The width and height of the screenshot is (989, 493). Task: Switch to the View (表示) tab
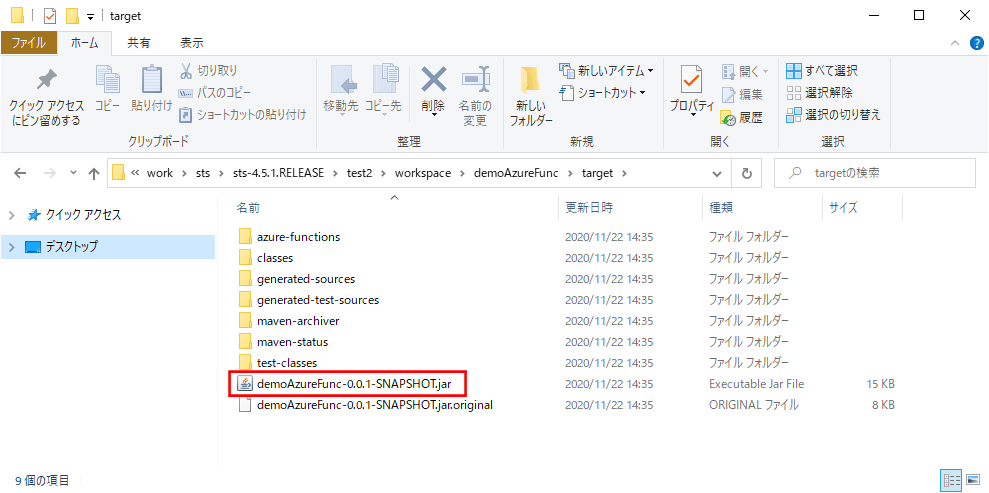[192, 43]
